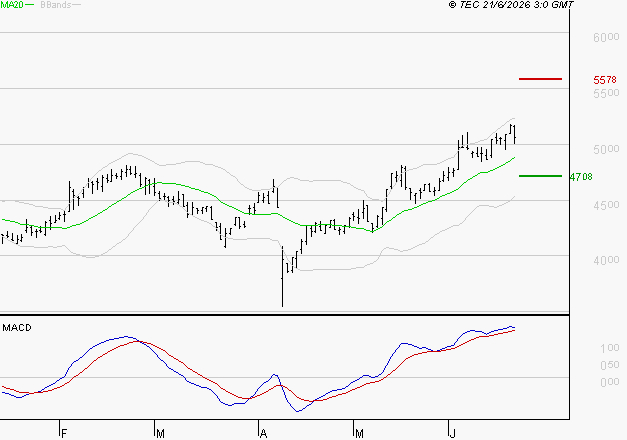627x440 pixels.
Task: Select the 5000 price axis label
Action: point(606,149)
